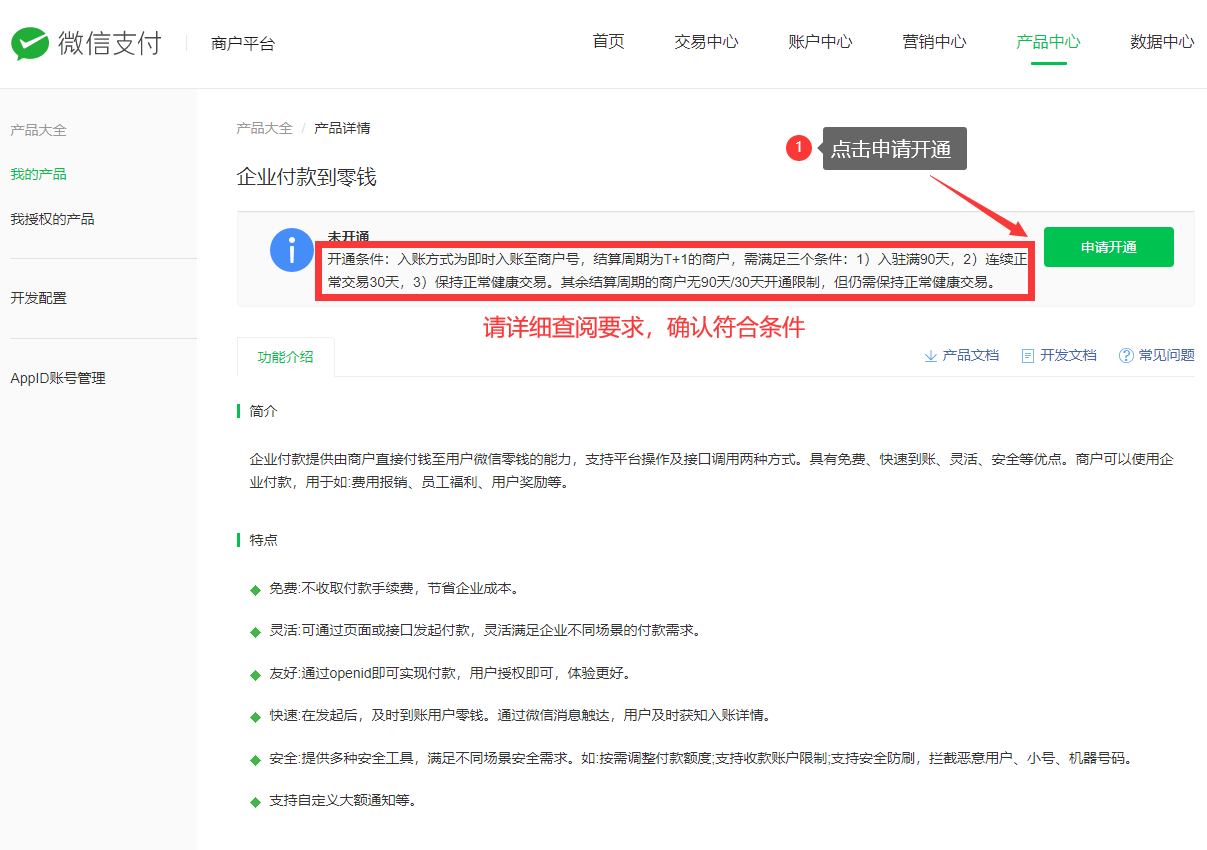Select 我的产品 in the sidebar
1207x850 pixels.
tap(38, 174)
